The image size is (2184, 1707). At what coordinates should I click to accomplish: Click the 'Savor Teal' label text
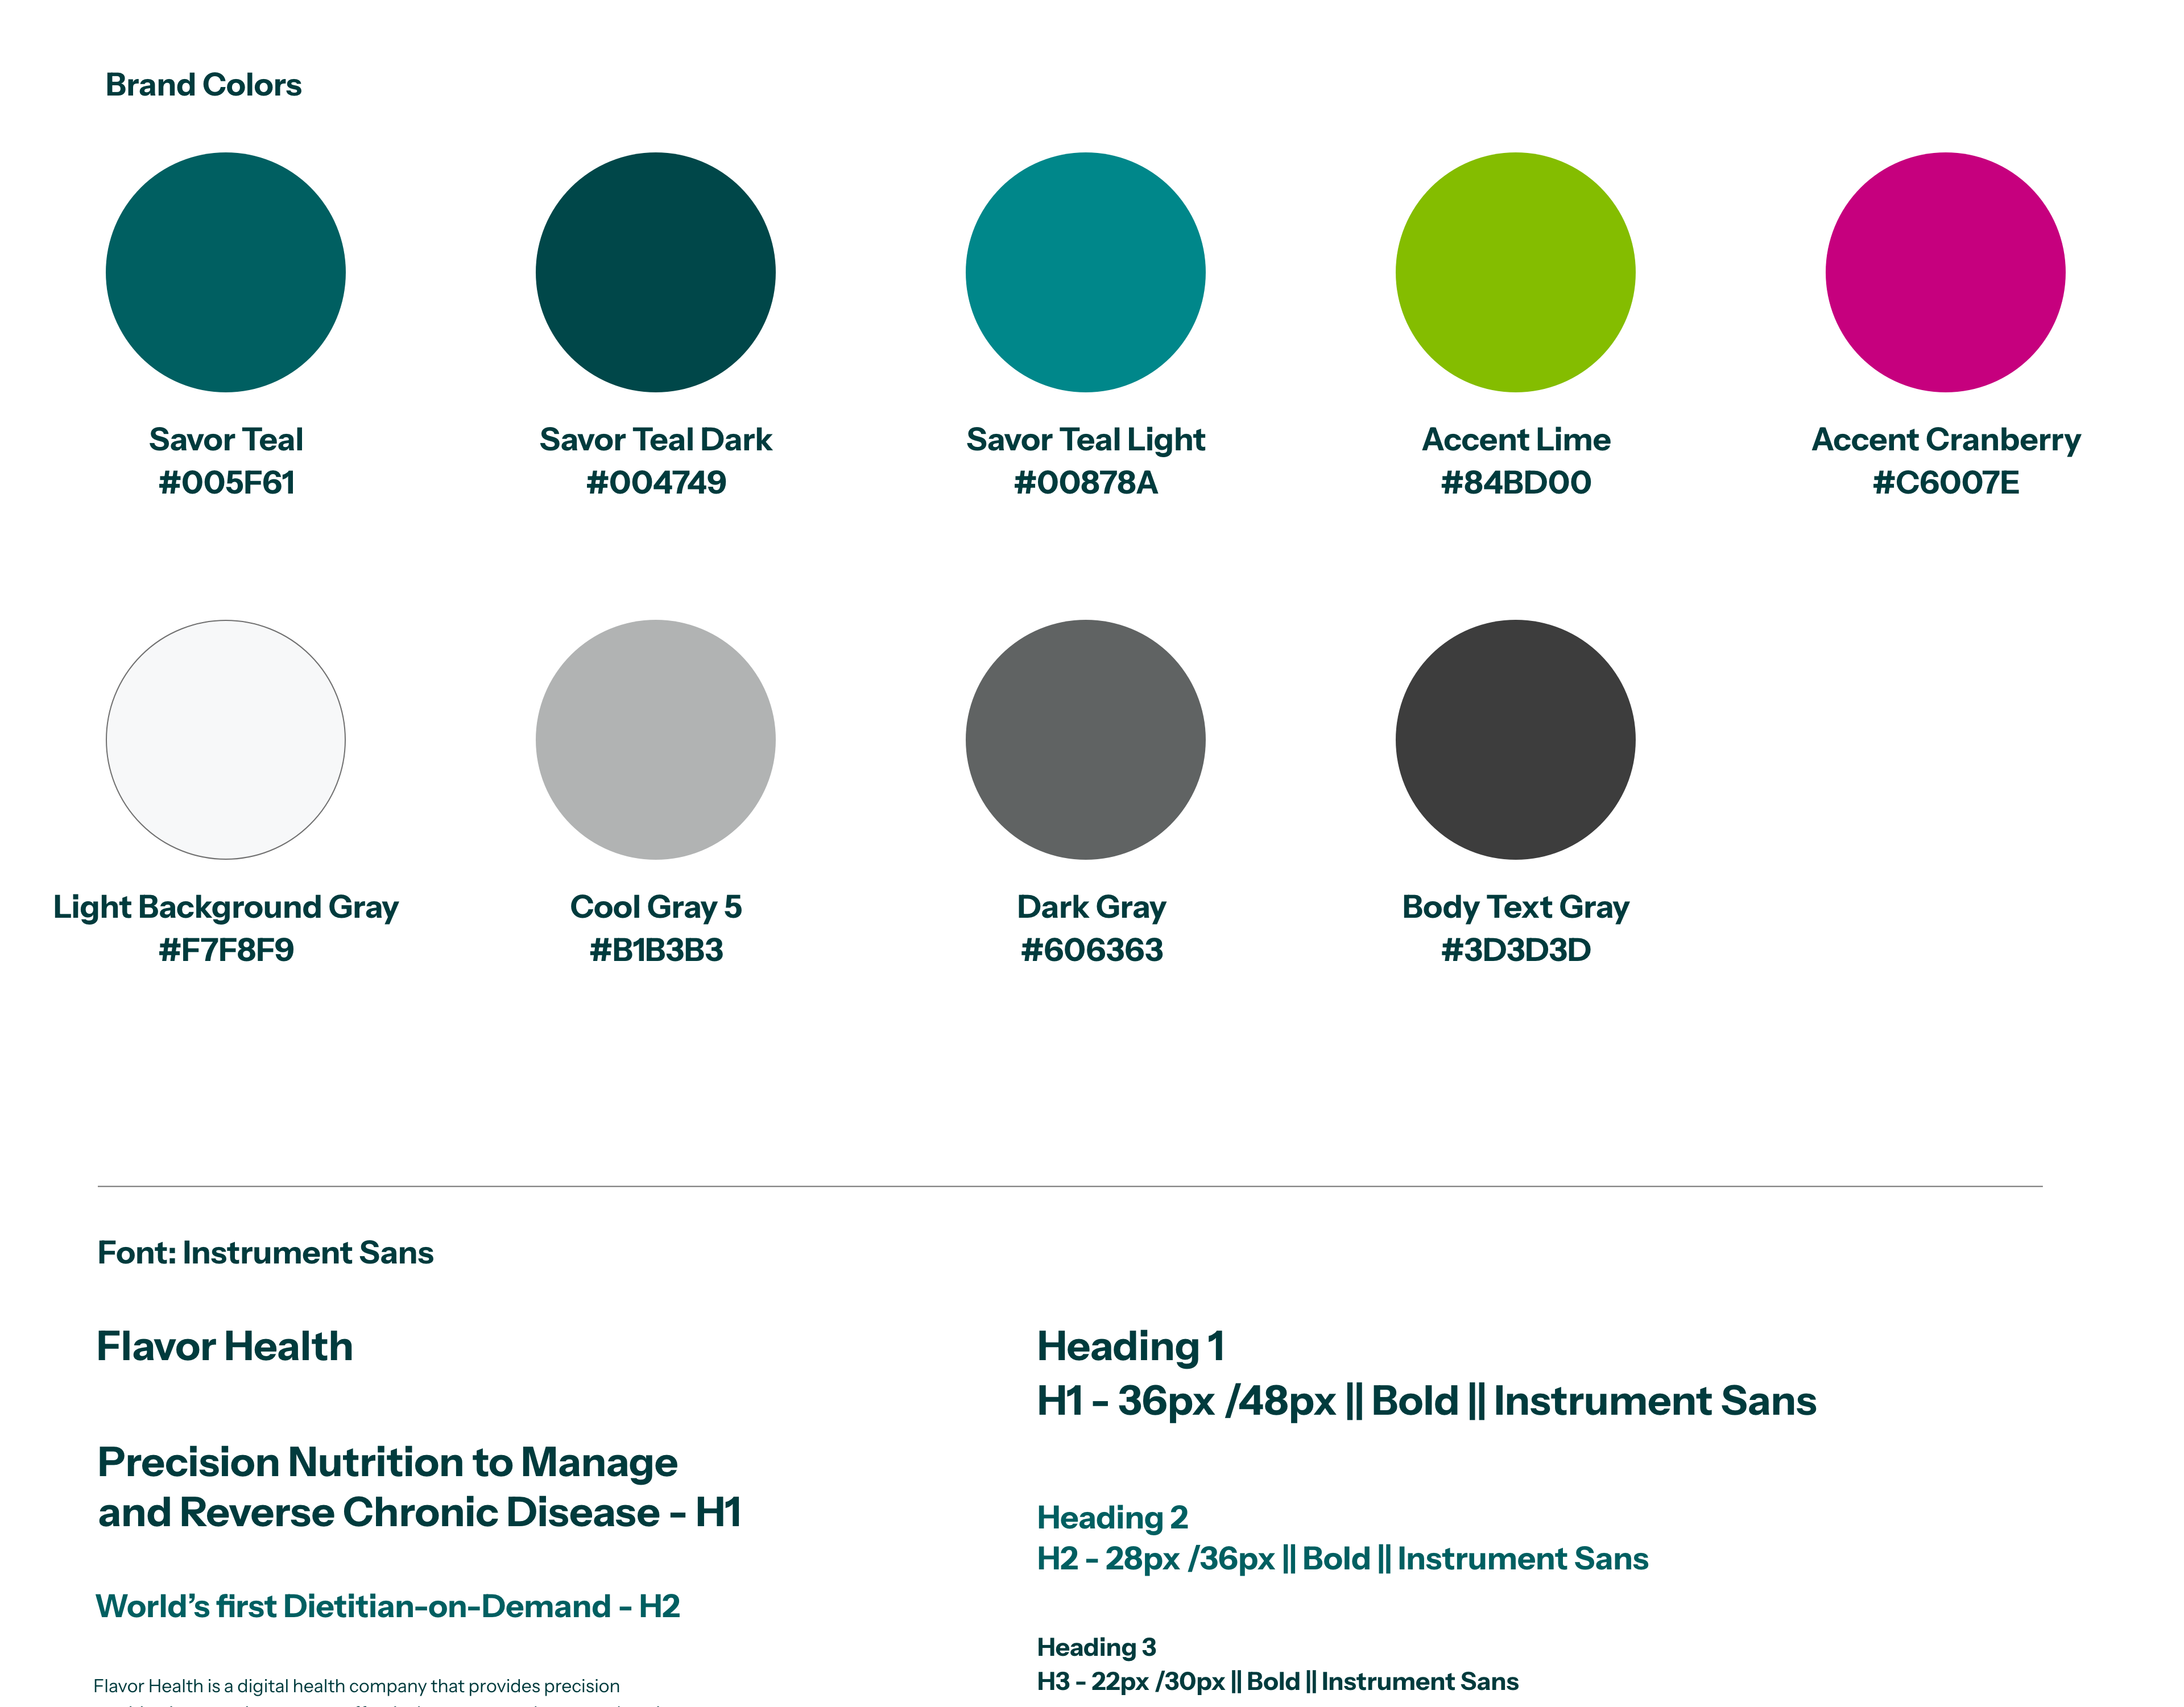(x=226, y=440)
